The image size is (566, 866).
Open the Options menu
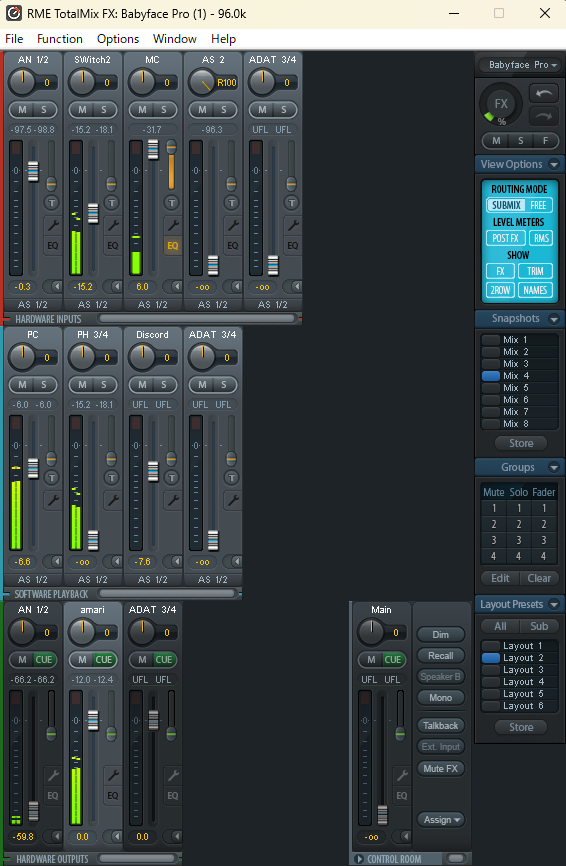[x=118, y=39]
